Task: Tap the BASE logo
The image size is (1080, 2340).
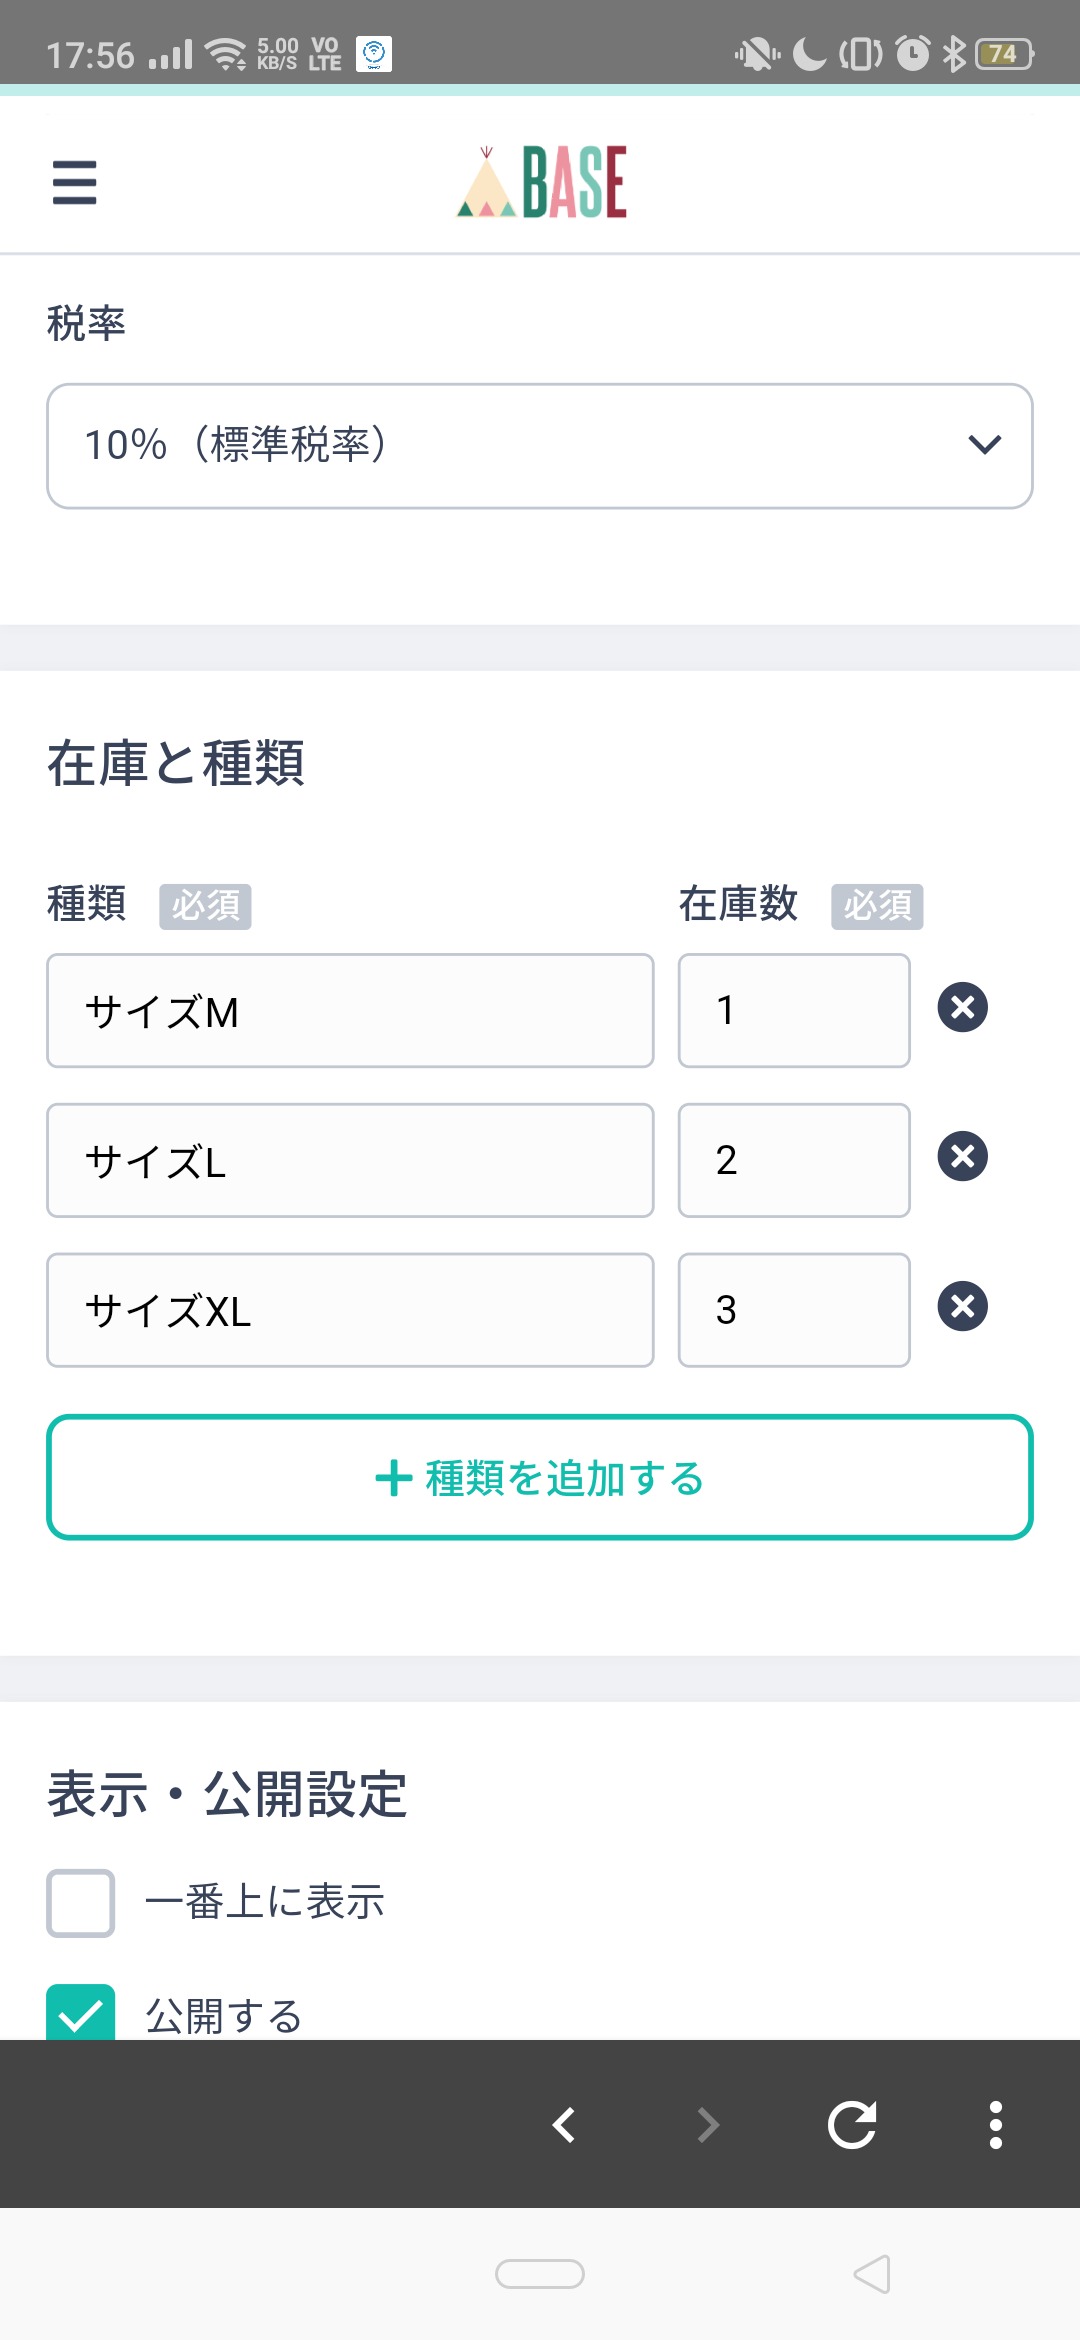Action: 541,182
